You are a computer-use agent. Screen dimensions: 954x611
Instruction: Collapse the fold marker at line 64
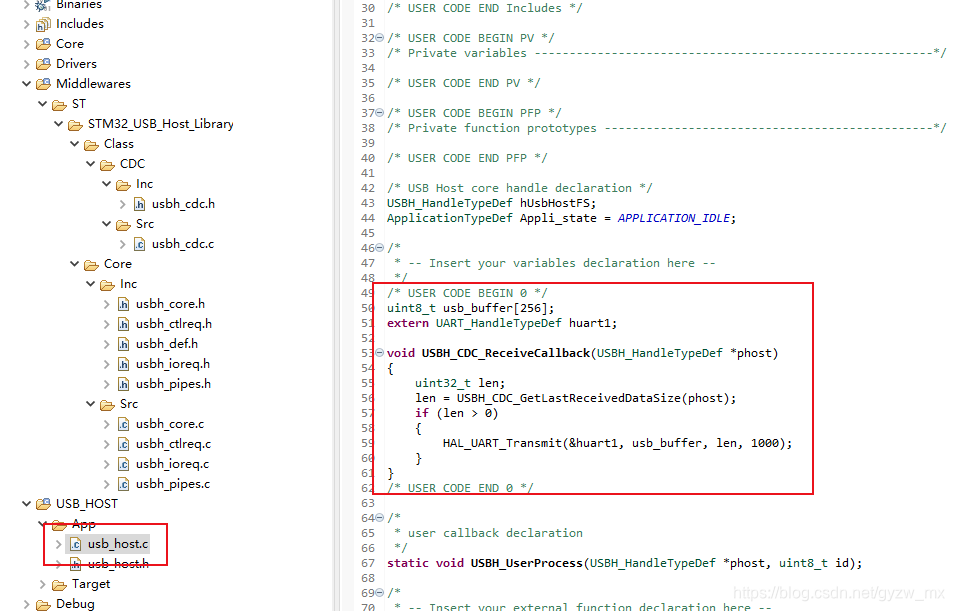tap(378, 517)
